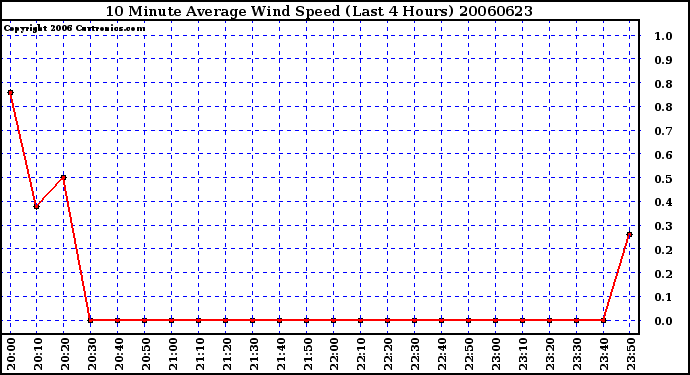The image size is (690, 375).
Task: Select the 23:40 time axis label
Action: coord(605,354)
